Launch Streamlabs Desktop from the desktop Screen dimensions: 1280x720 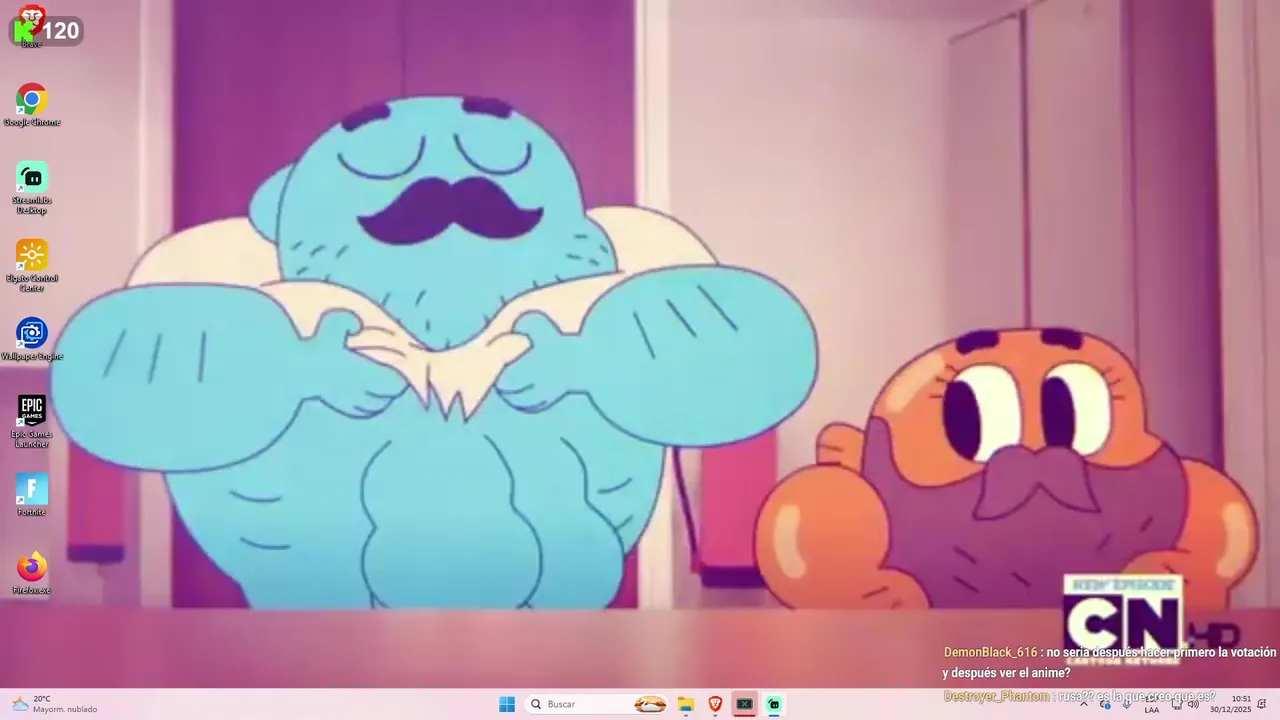point(32,188)
